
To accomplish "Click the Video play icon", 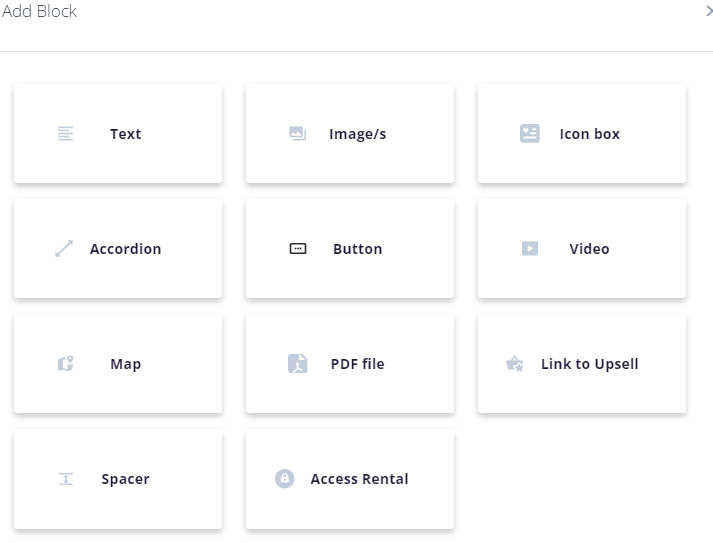I will (530, 249).
